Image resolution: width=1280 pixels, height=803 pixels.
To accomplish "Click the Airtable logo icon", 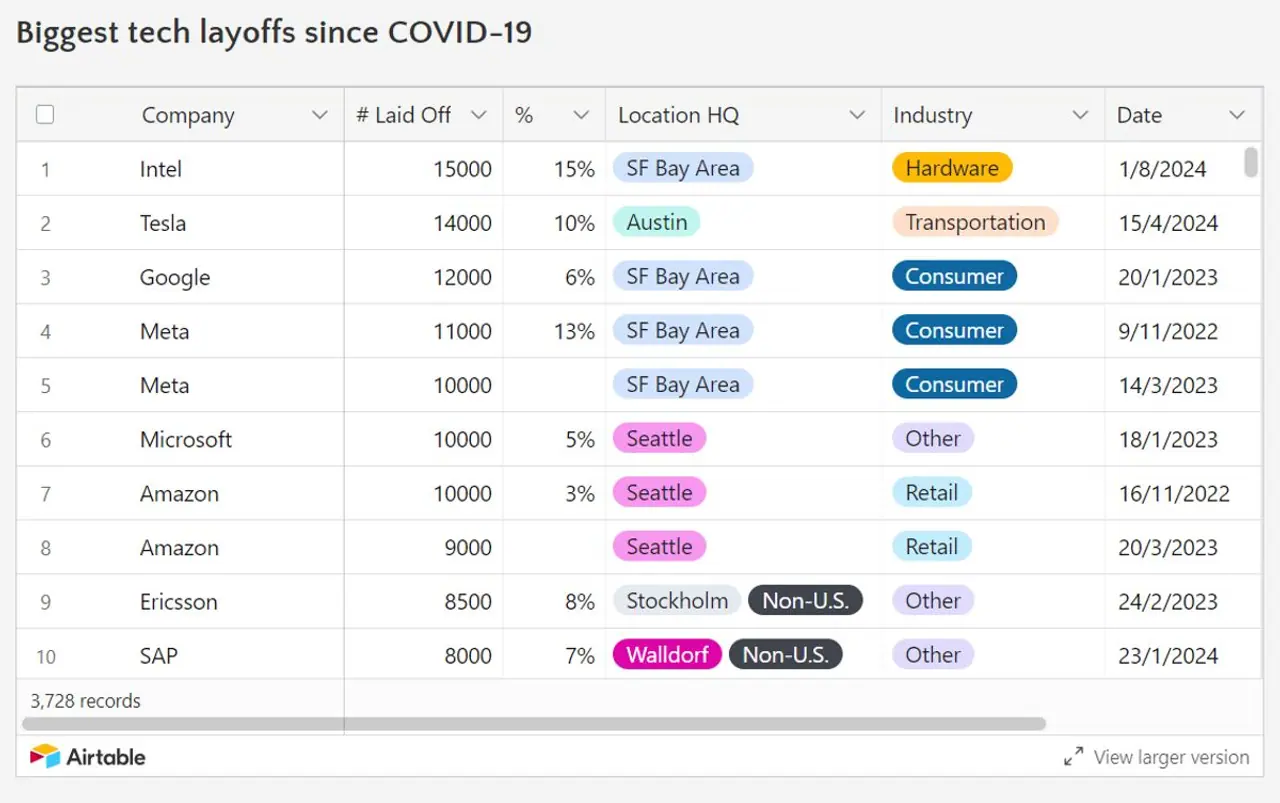I will point(45,757).
